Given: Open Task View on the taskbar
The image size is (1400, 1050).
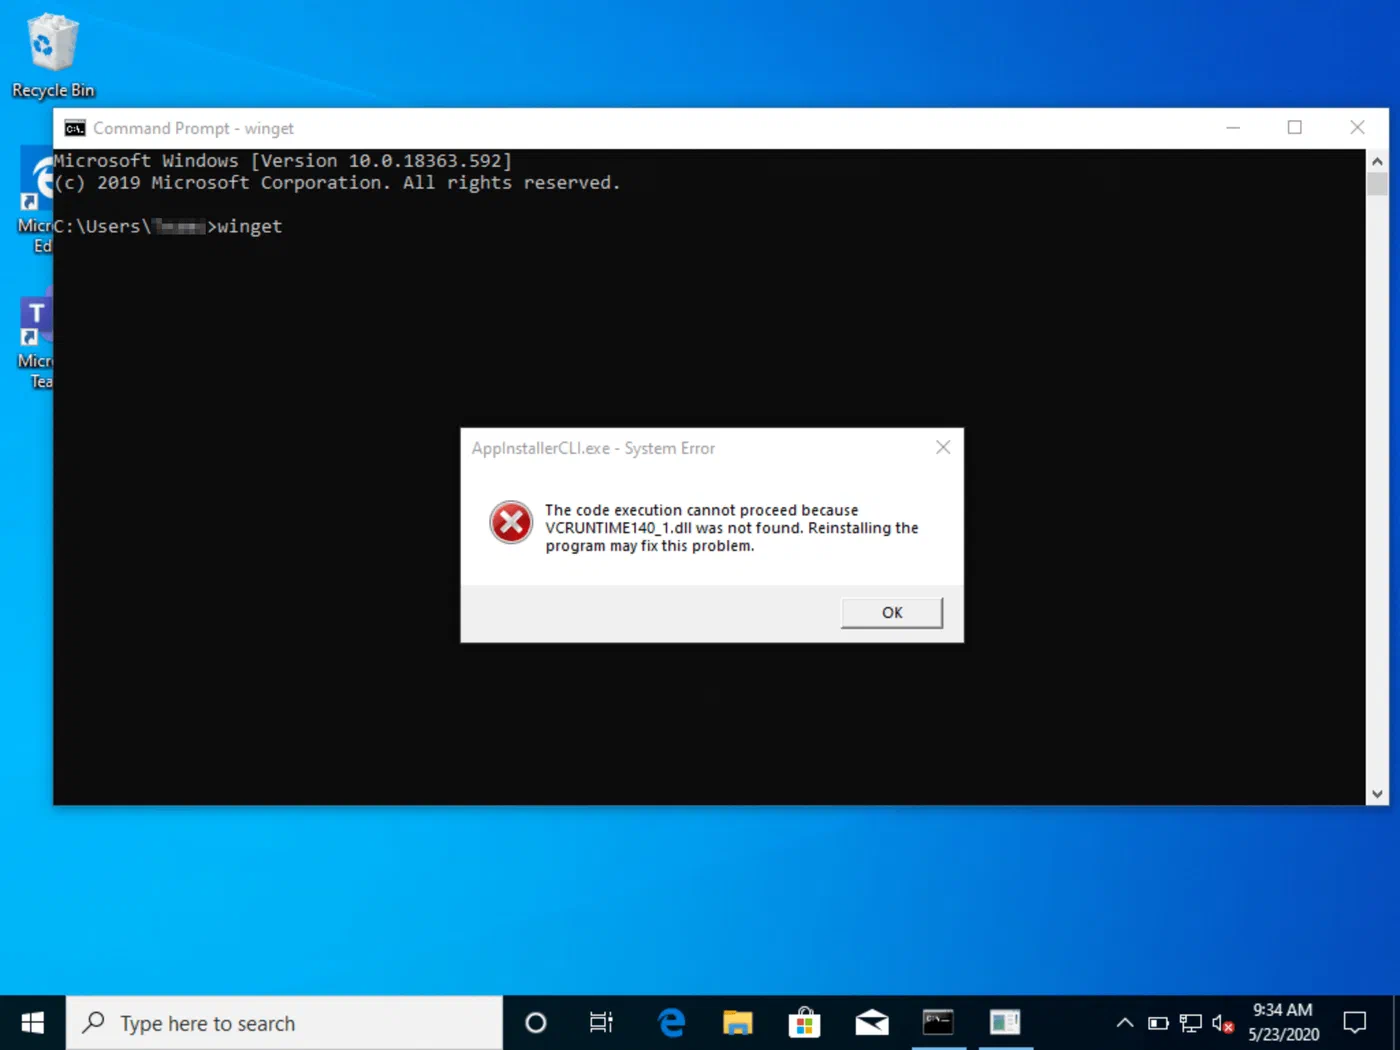Looking at the screenshot, I should point(601,1023).
